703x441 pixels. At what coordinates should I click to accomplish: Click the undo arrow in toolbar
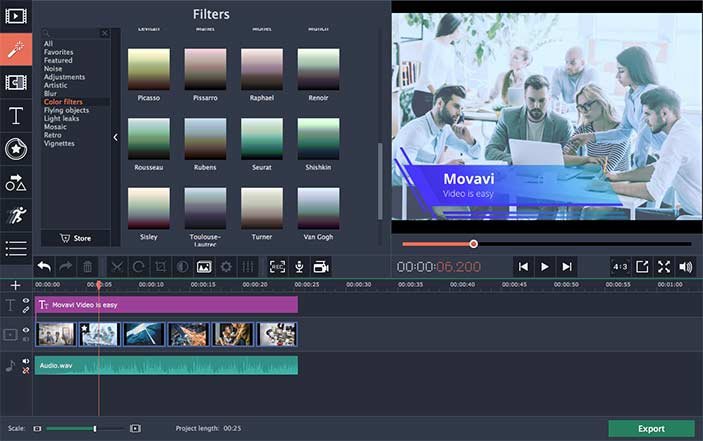pyautogui.click(x=44, y=267)
